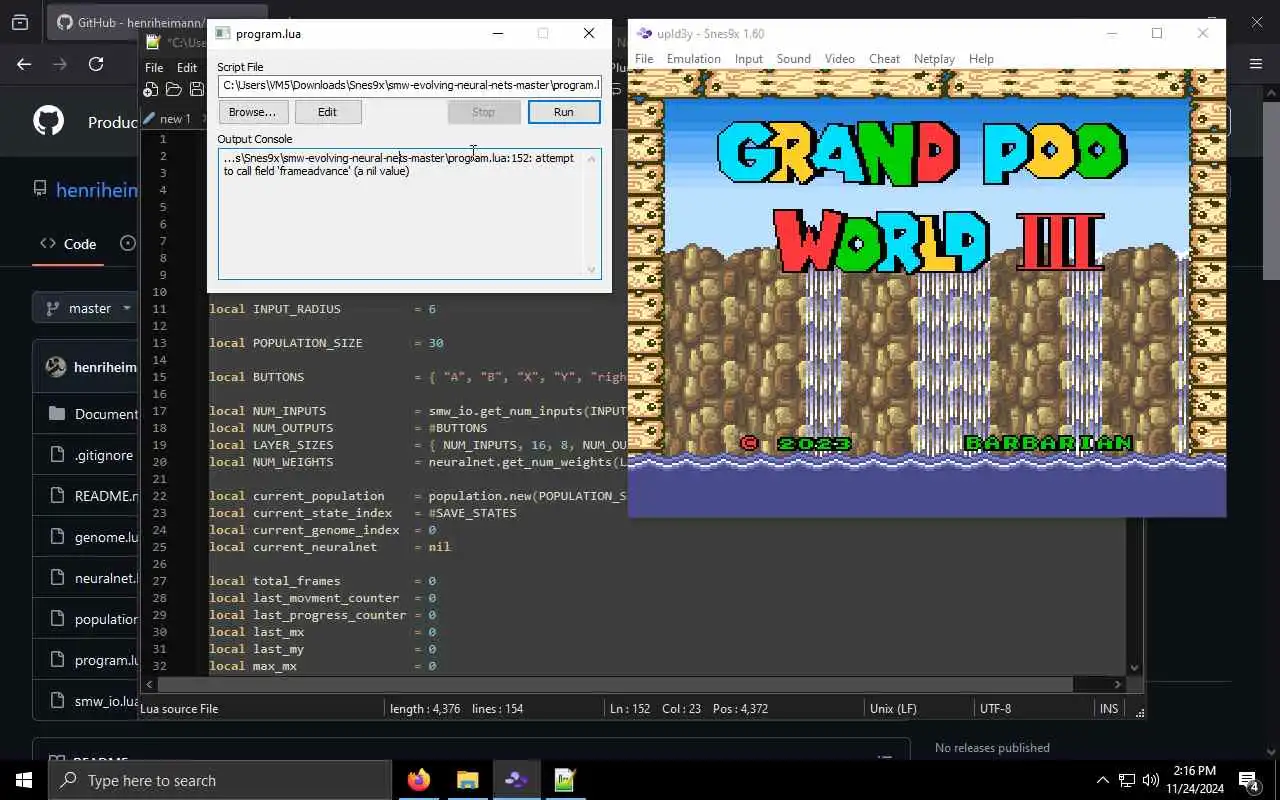Click code line 11 INPUT_RADIUS

point(322,309)
